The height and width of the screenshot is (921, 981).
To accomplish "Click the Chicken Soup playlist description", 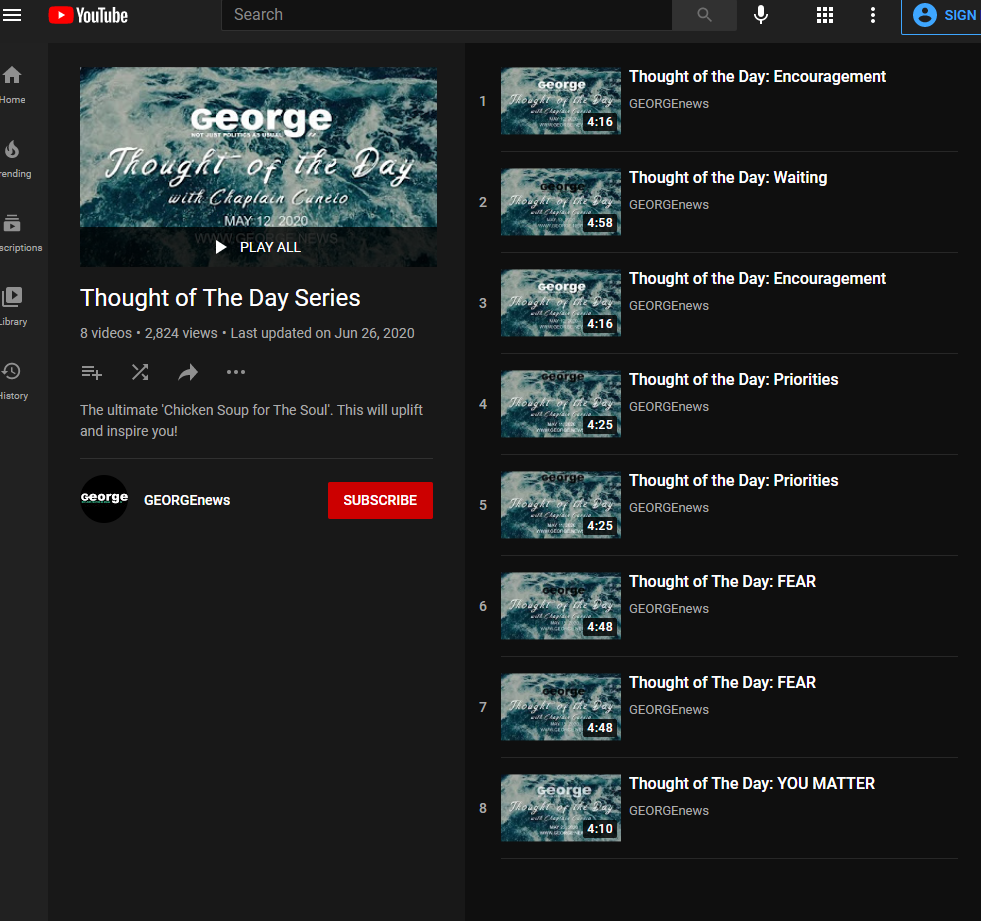I will coord(252,420).
